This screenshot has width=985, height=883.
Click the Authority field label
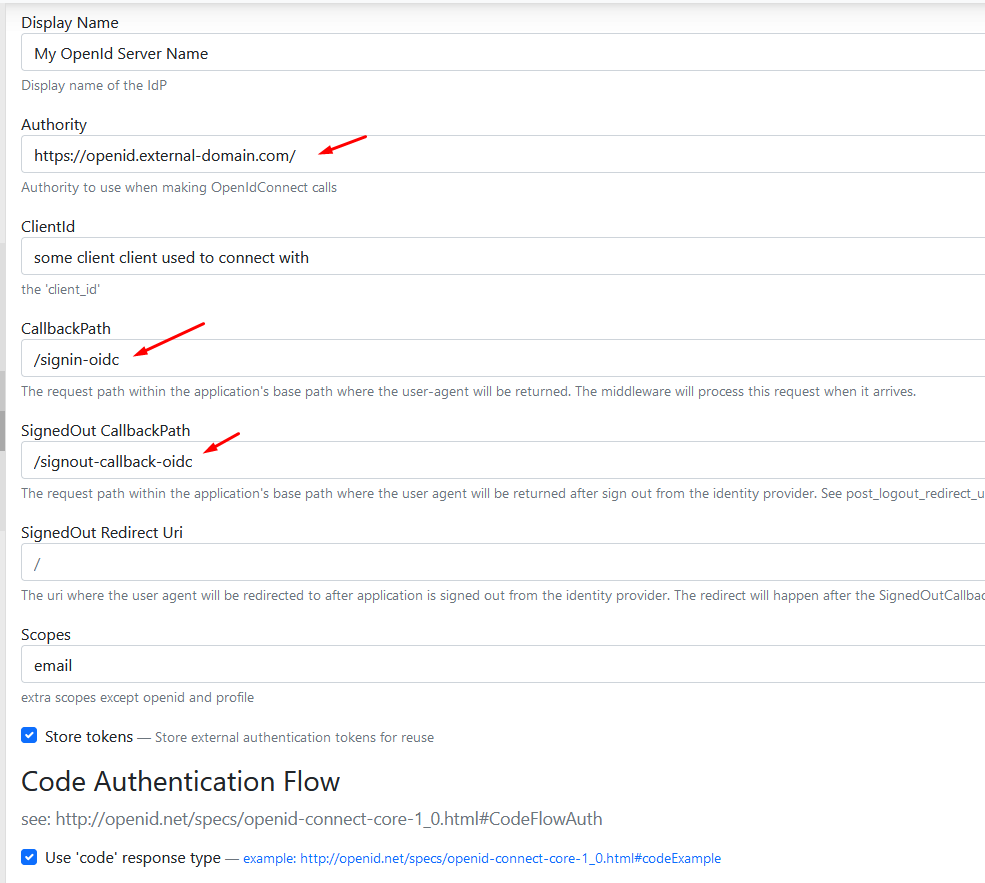point(53,124)
